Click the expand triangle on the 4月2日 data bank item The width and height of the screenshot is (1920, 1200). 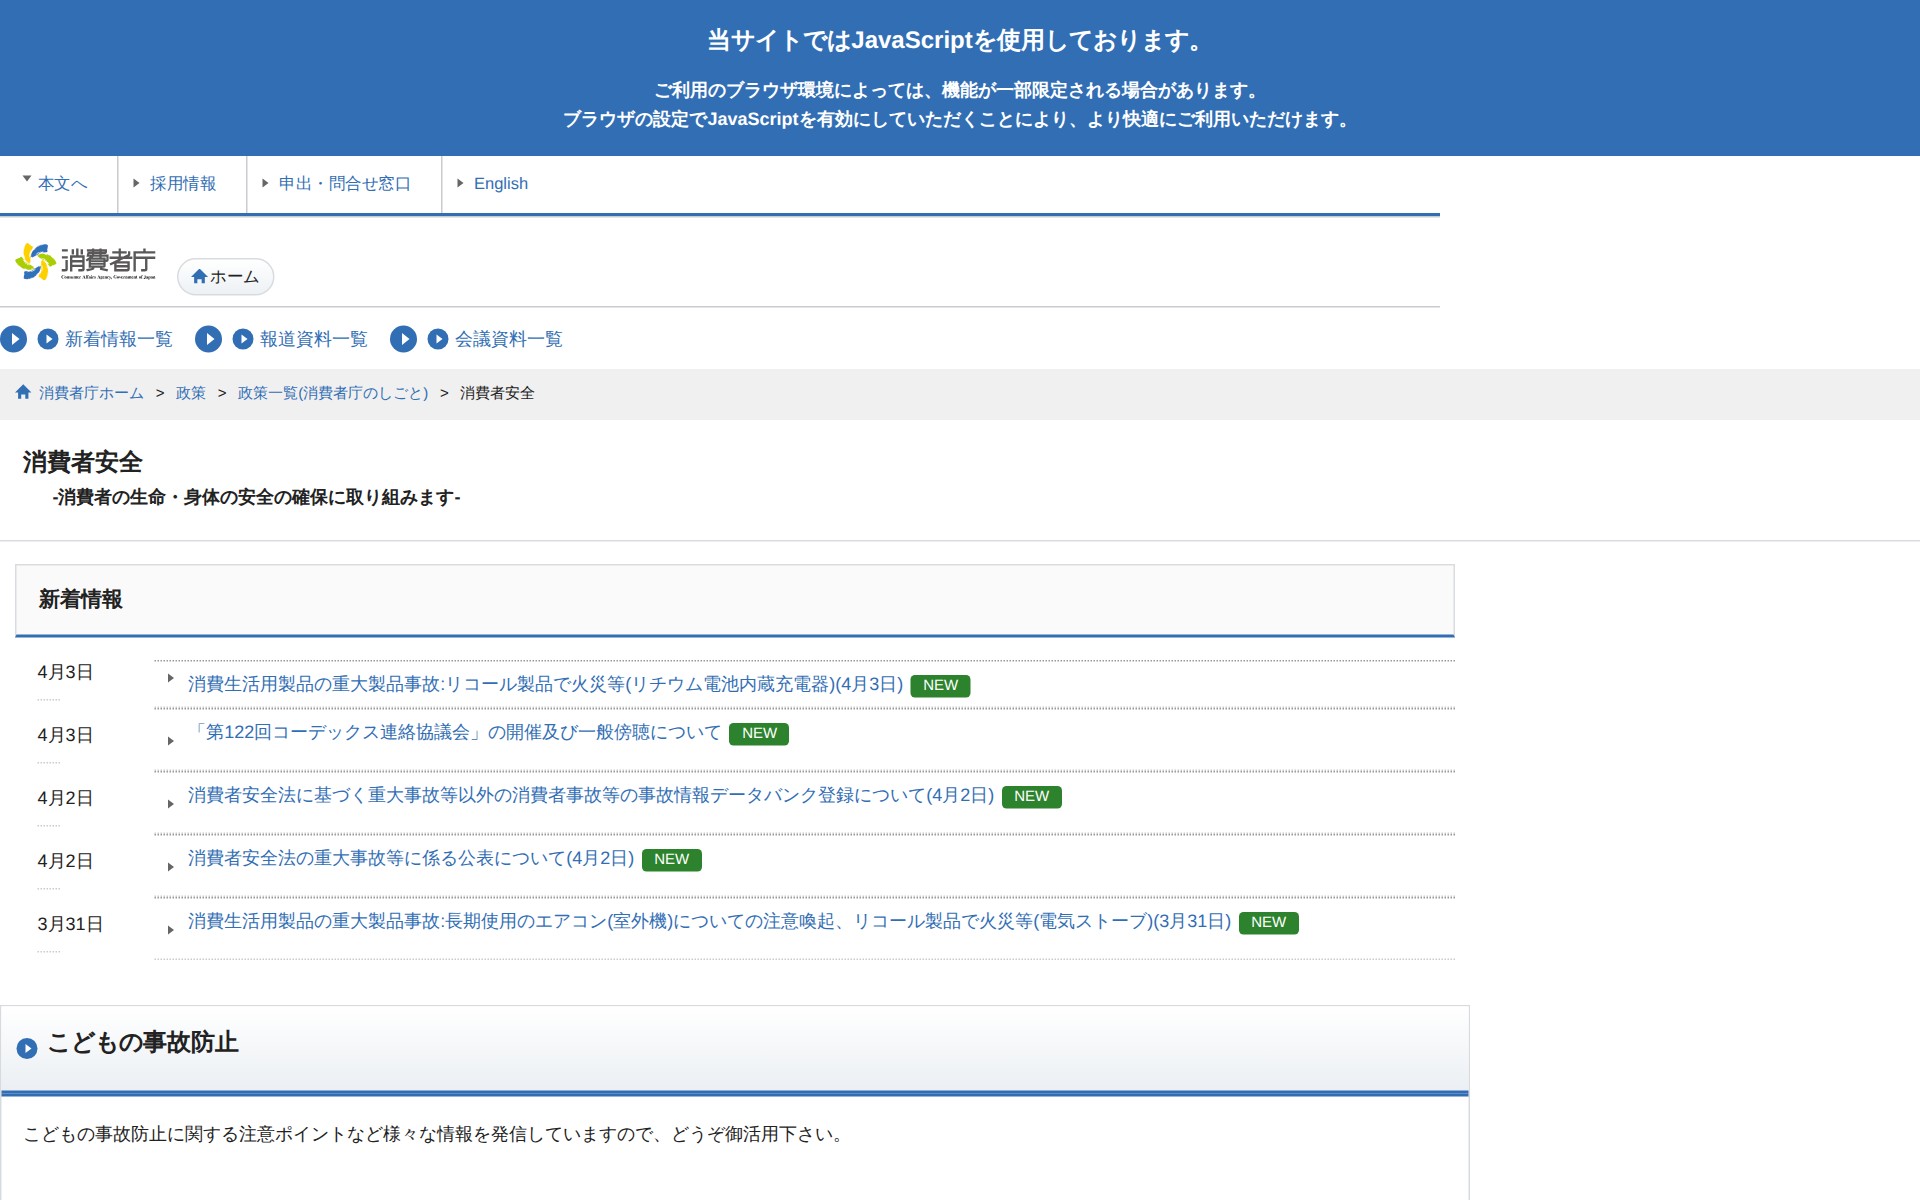(x=172, y=805)
